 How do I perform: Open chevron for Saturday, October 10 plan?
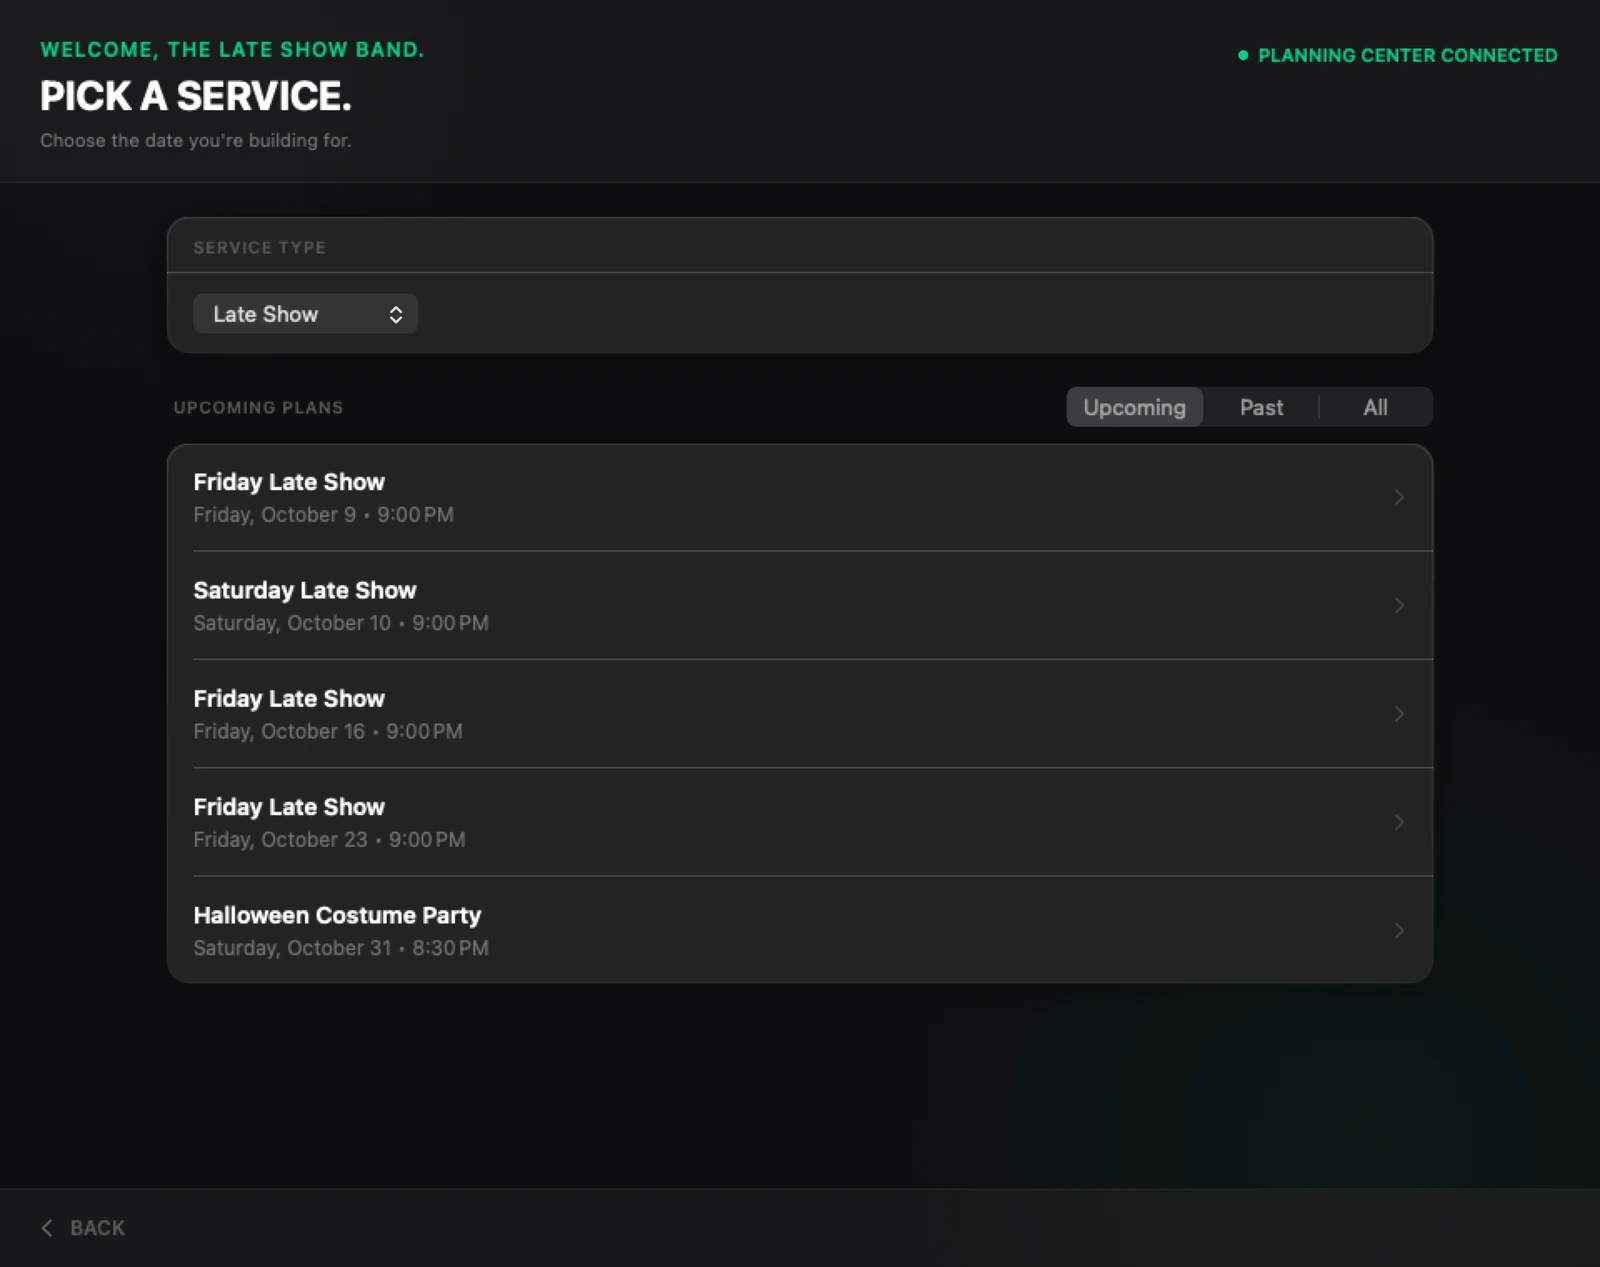pyautogui.click(x=1399, y=605)
